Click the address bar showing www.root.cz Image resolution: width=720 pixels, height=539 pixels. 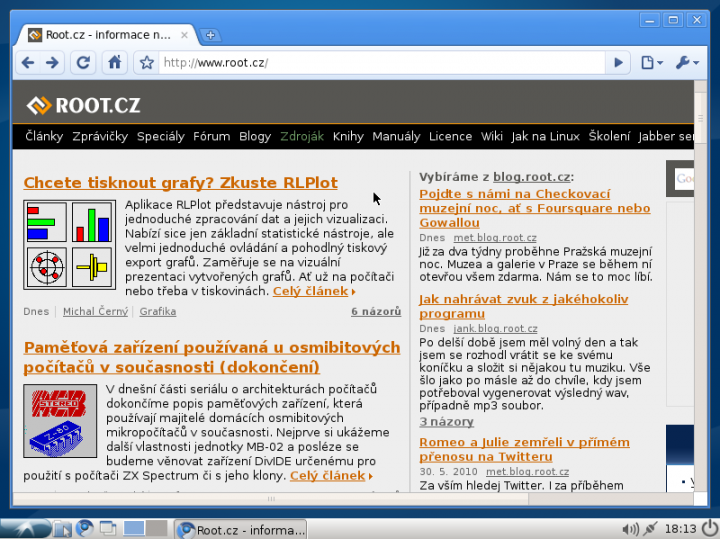(381, 62)
